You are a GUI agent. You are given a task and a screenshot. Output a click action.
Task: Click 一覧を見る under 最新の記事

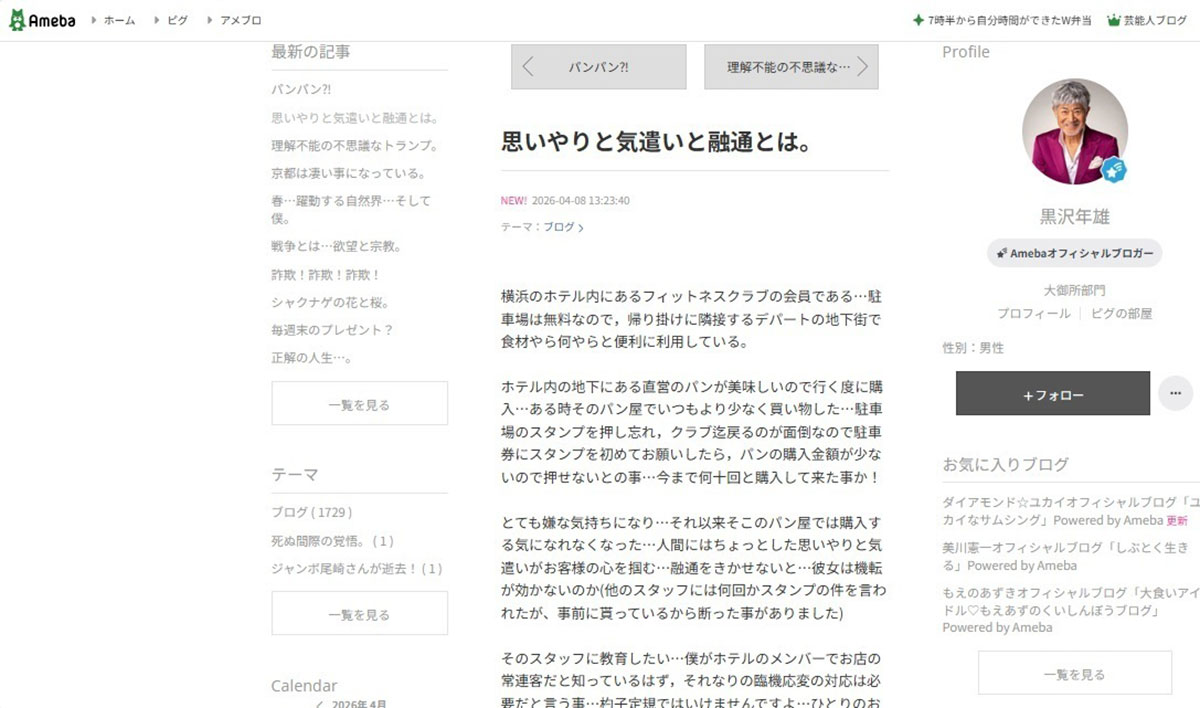359,402
